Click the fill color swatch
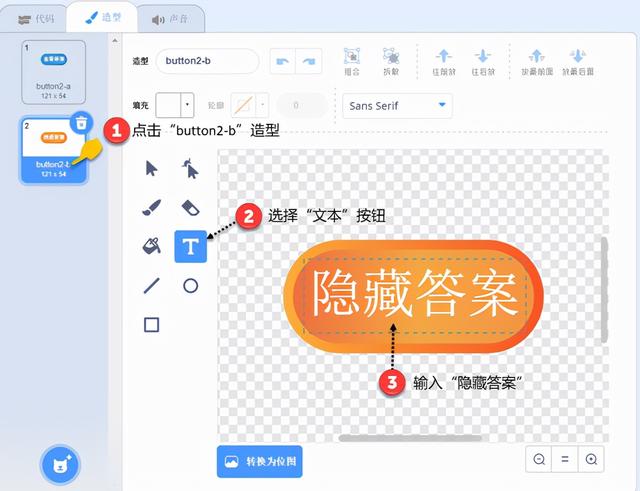 pyautogui.click(x=168, y=105)
